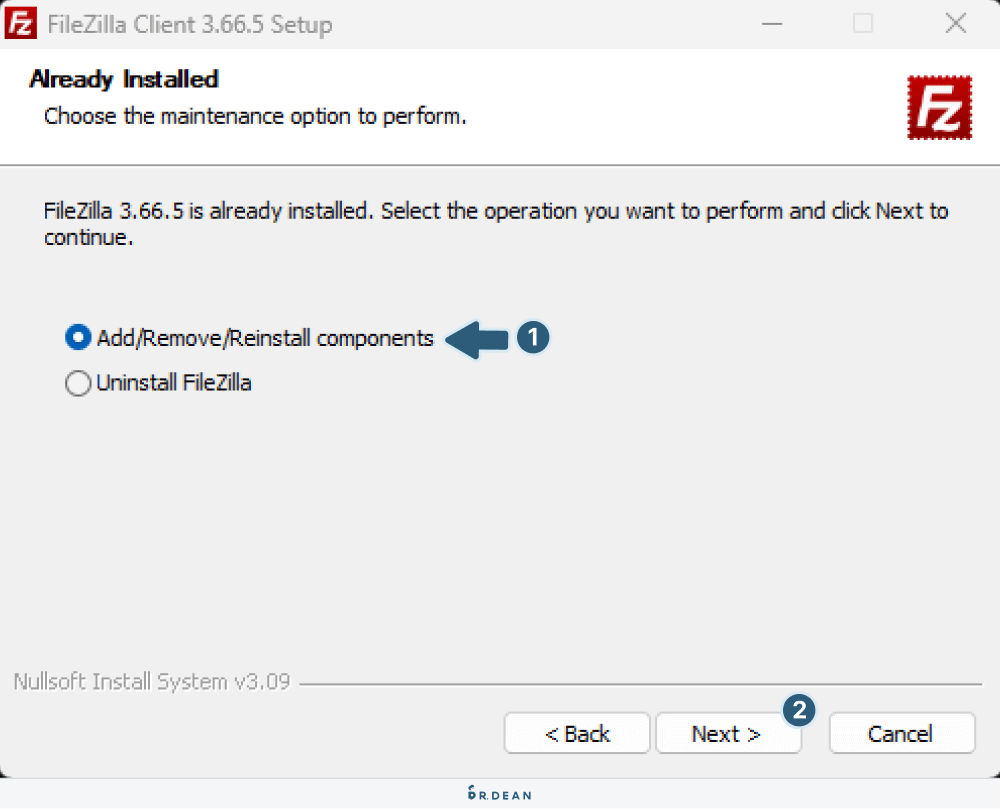
Task: Click the number 2 step badge
Action: click(798, 709)
